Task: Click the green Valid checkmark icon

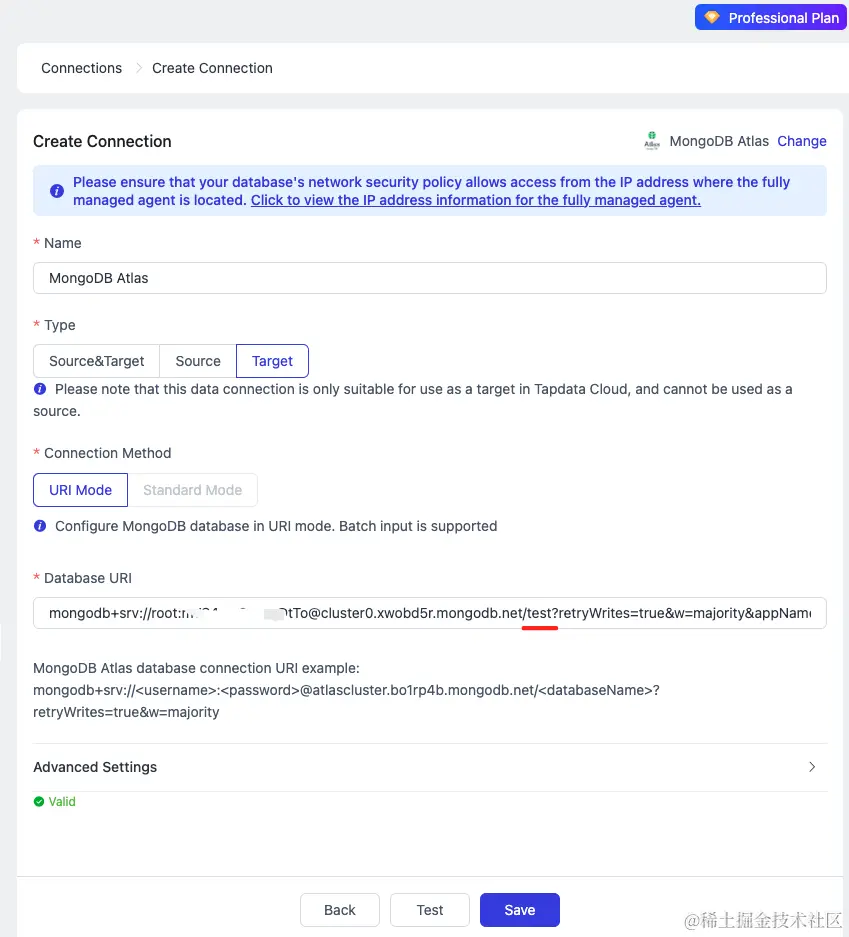Action: coord(39,802)
